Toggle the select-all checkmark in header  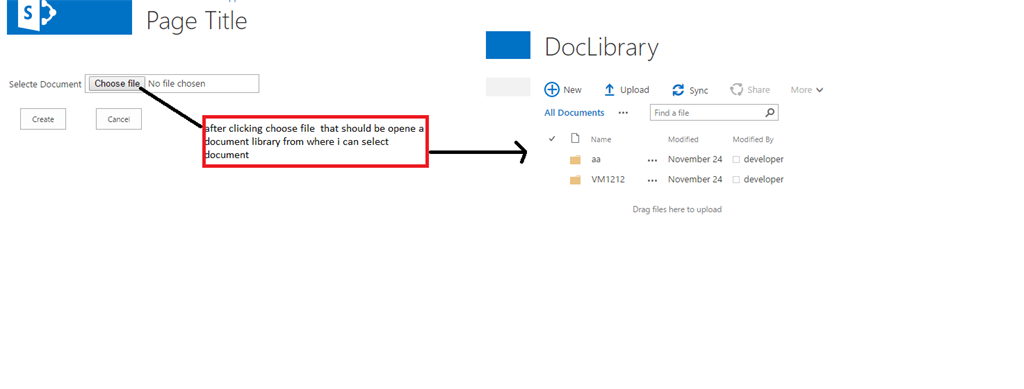point(552,138)
